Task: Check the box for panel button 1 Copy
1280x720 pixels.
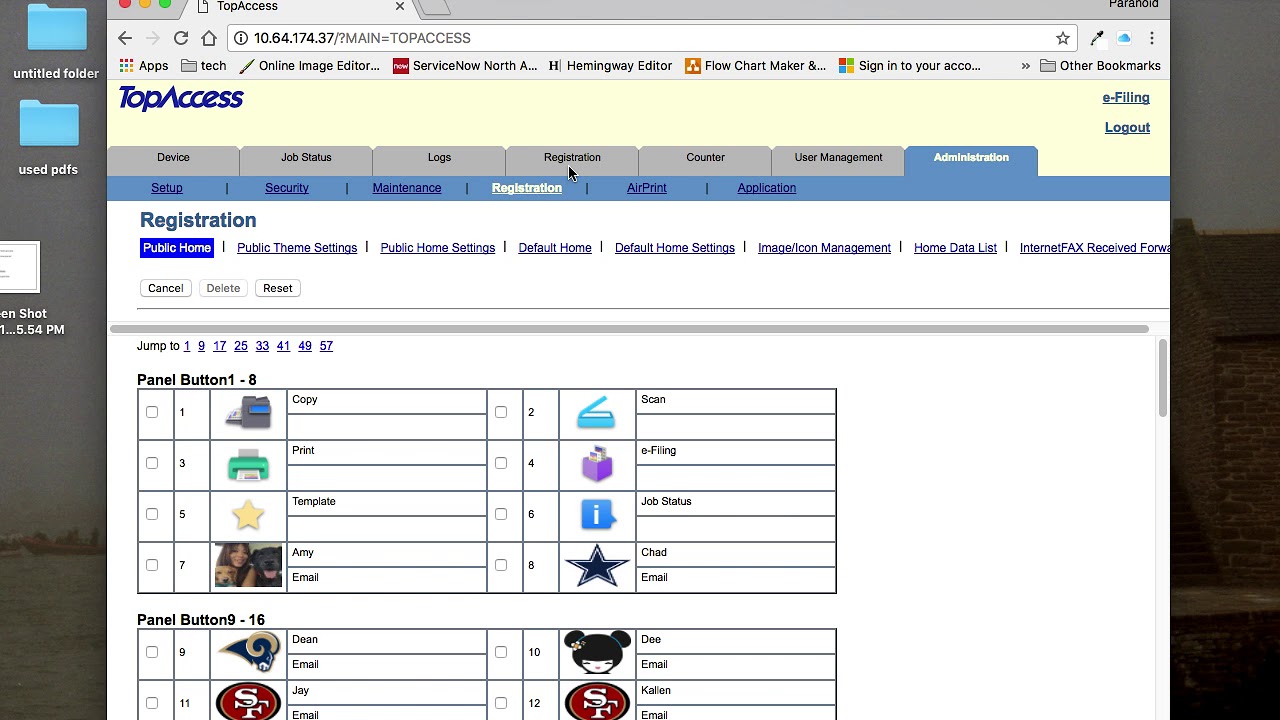Action: [x=152, y=412]
